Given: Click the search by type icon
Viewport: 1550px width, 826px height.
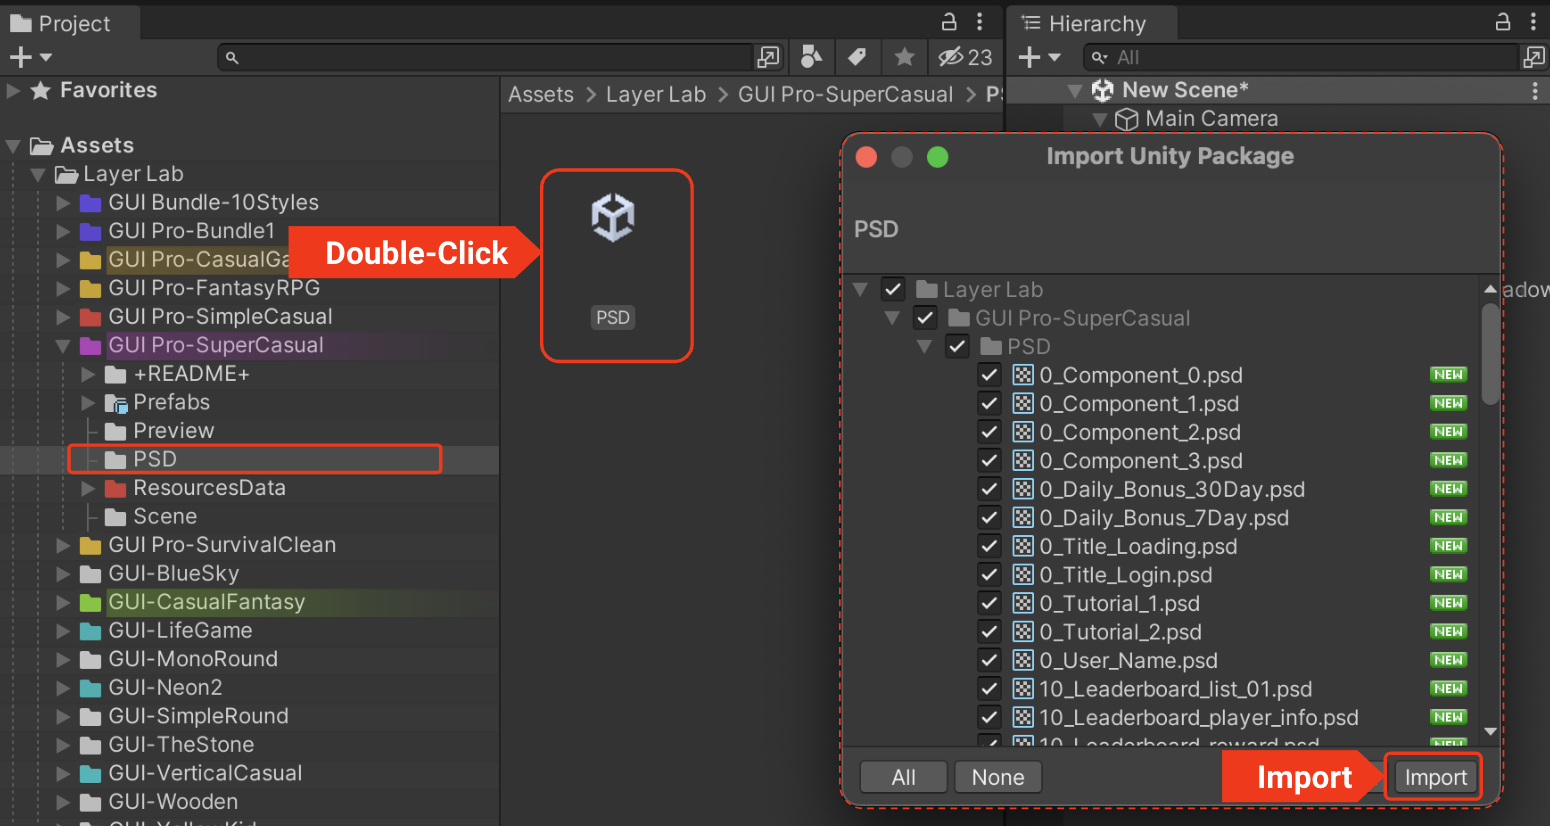Looking at the screenshot, I should coord(812,57).
